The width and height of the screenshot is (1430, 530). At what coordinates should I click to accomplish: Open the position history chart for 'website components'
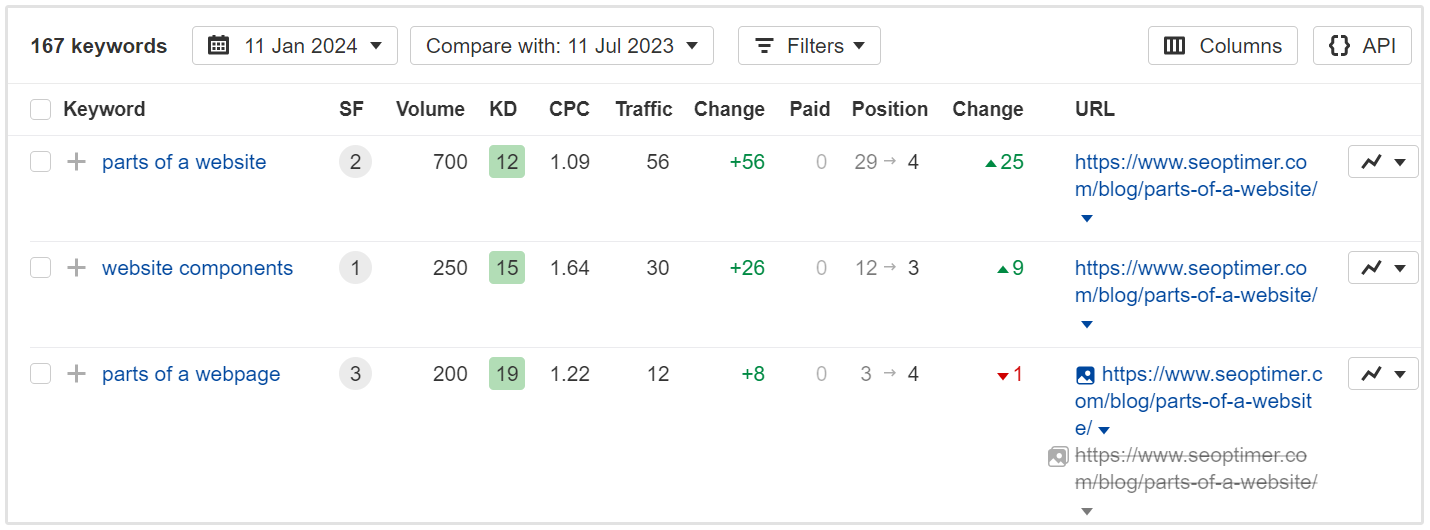(x=1383, y=267)
